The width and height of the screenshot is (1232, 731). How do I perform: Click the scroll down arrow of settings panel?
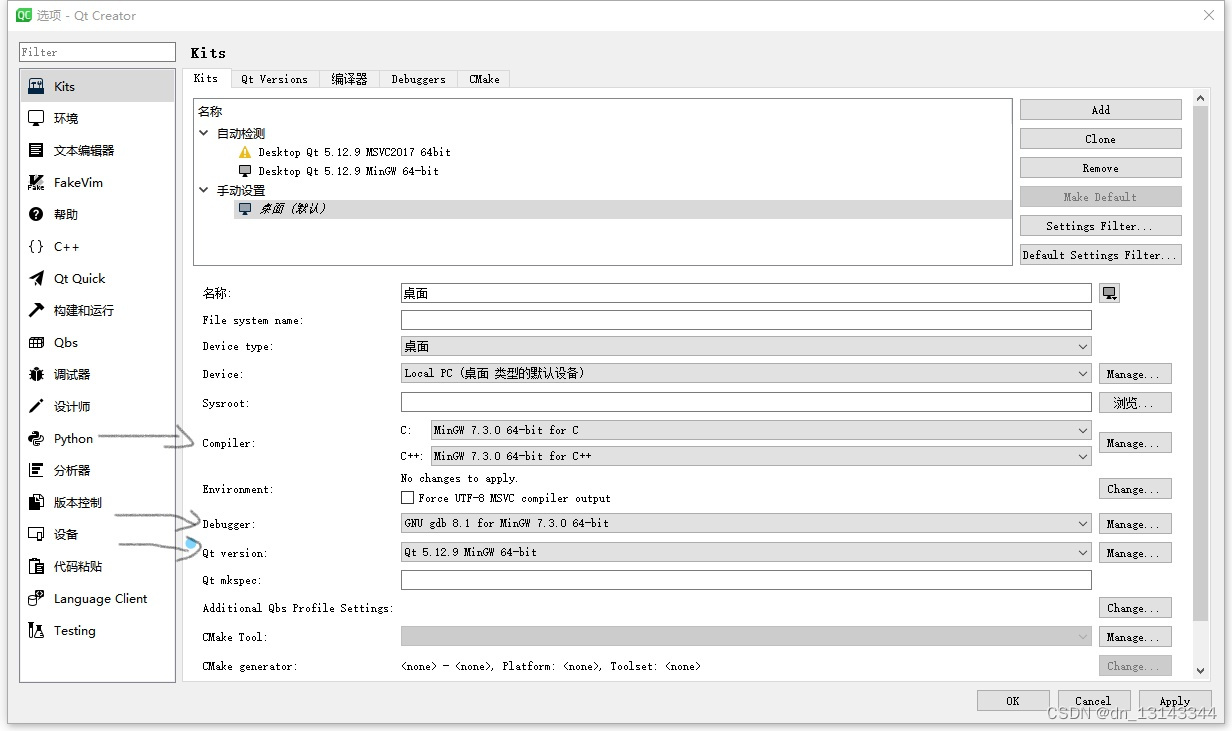1201,672
